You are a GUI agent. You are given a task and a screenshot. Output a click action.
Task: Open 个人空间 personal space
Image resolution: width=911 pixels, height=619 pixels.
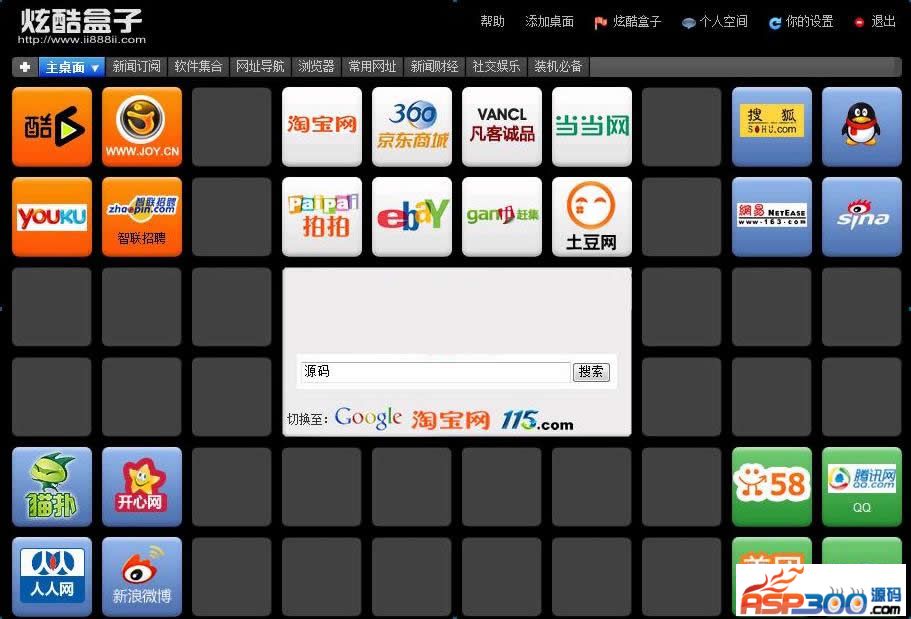point(715,22)
